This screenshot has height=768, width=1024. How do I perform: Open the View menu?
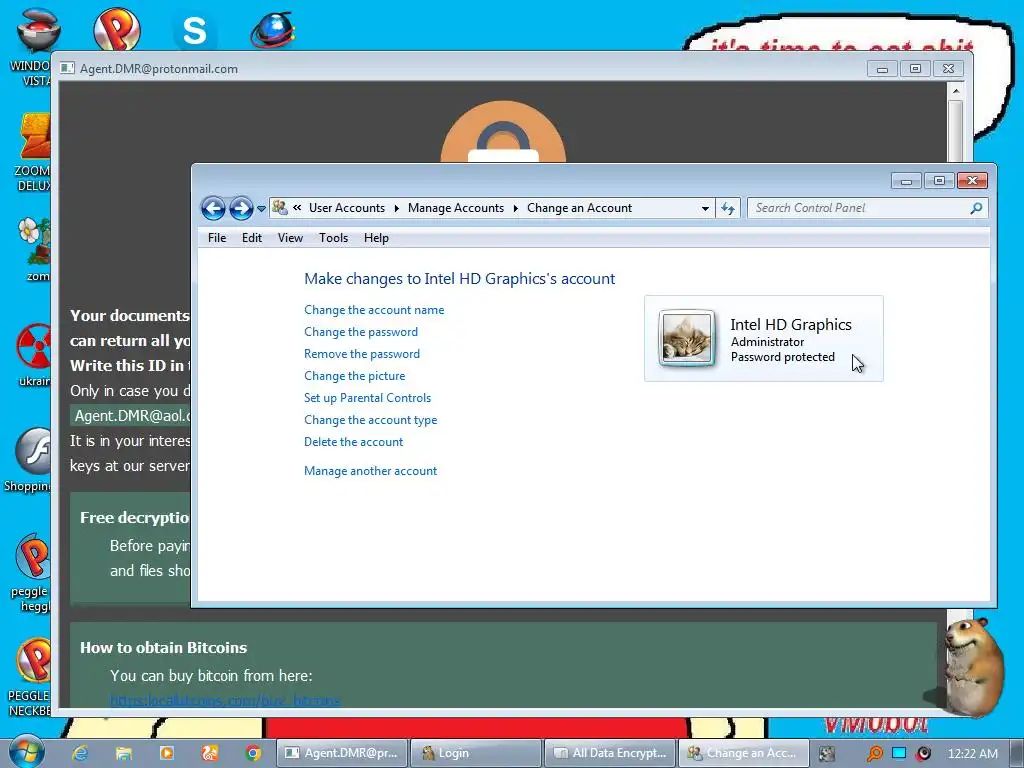click(290, 238)
